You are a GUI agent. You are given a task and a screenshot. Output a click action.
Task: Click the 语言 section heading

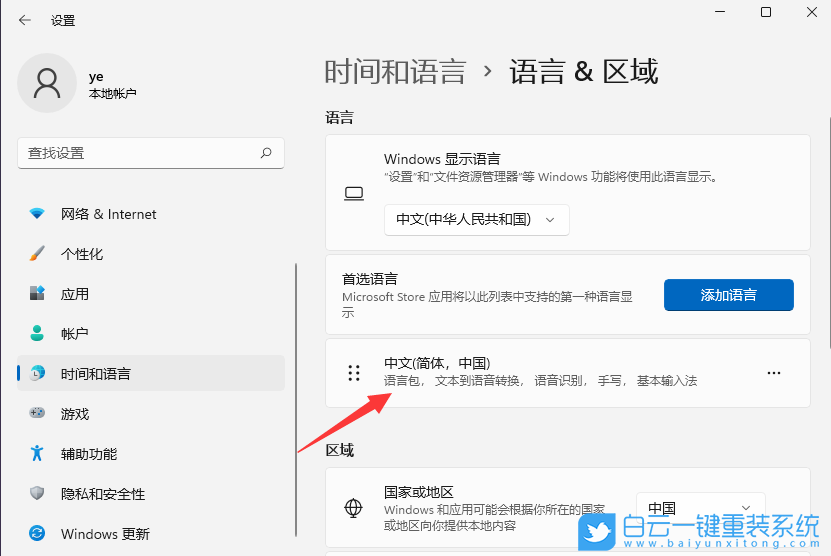[339, 117]
